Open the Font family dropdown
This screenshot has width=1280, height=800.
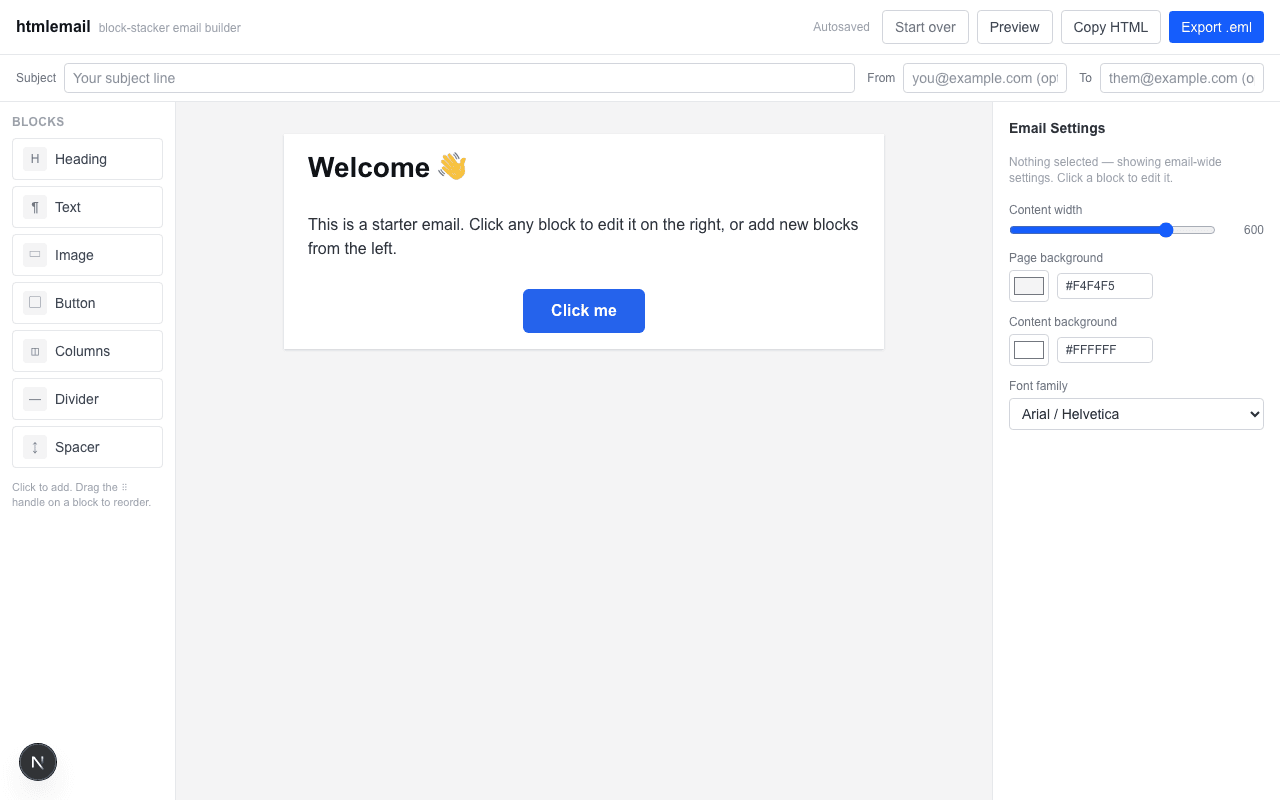pyautogui.click(x=1136, y=414)
